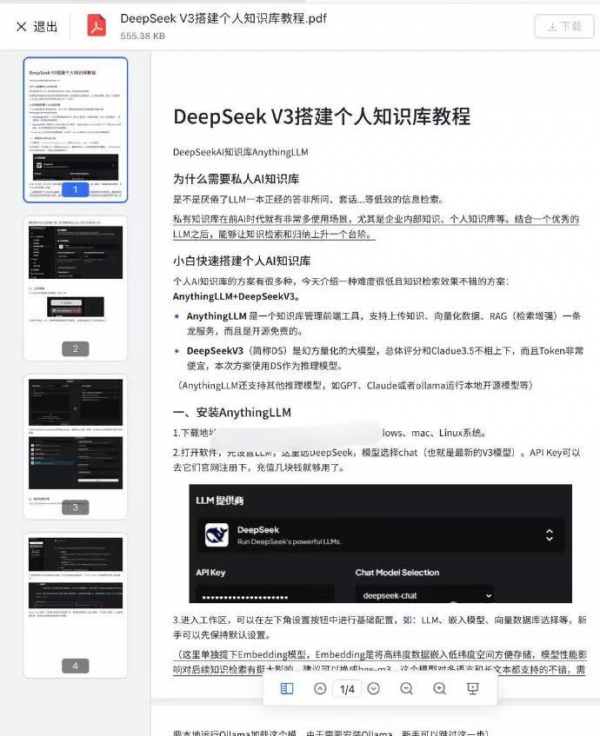The height and width of the screenshot is (736, 600).
Task: Click the Chat Model Selection label
Action: click(397, 573)
